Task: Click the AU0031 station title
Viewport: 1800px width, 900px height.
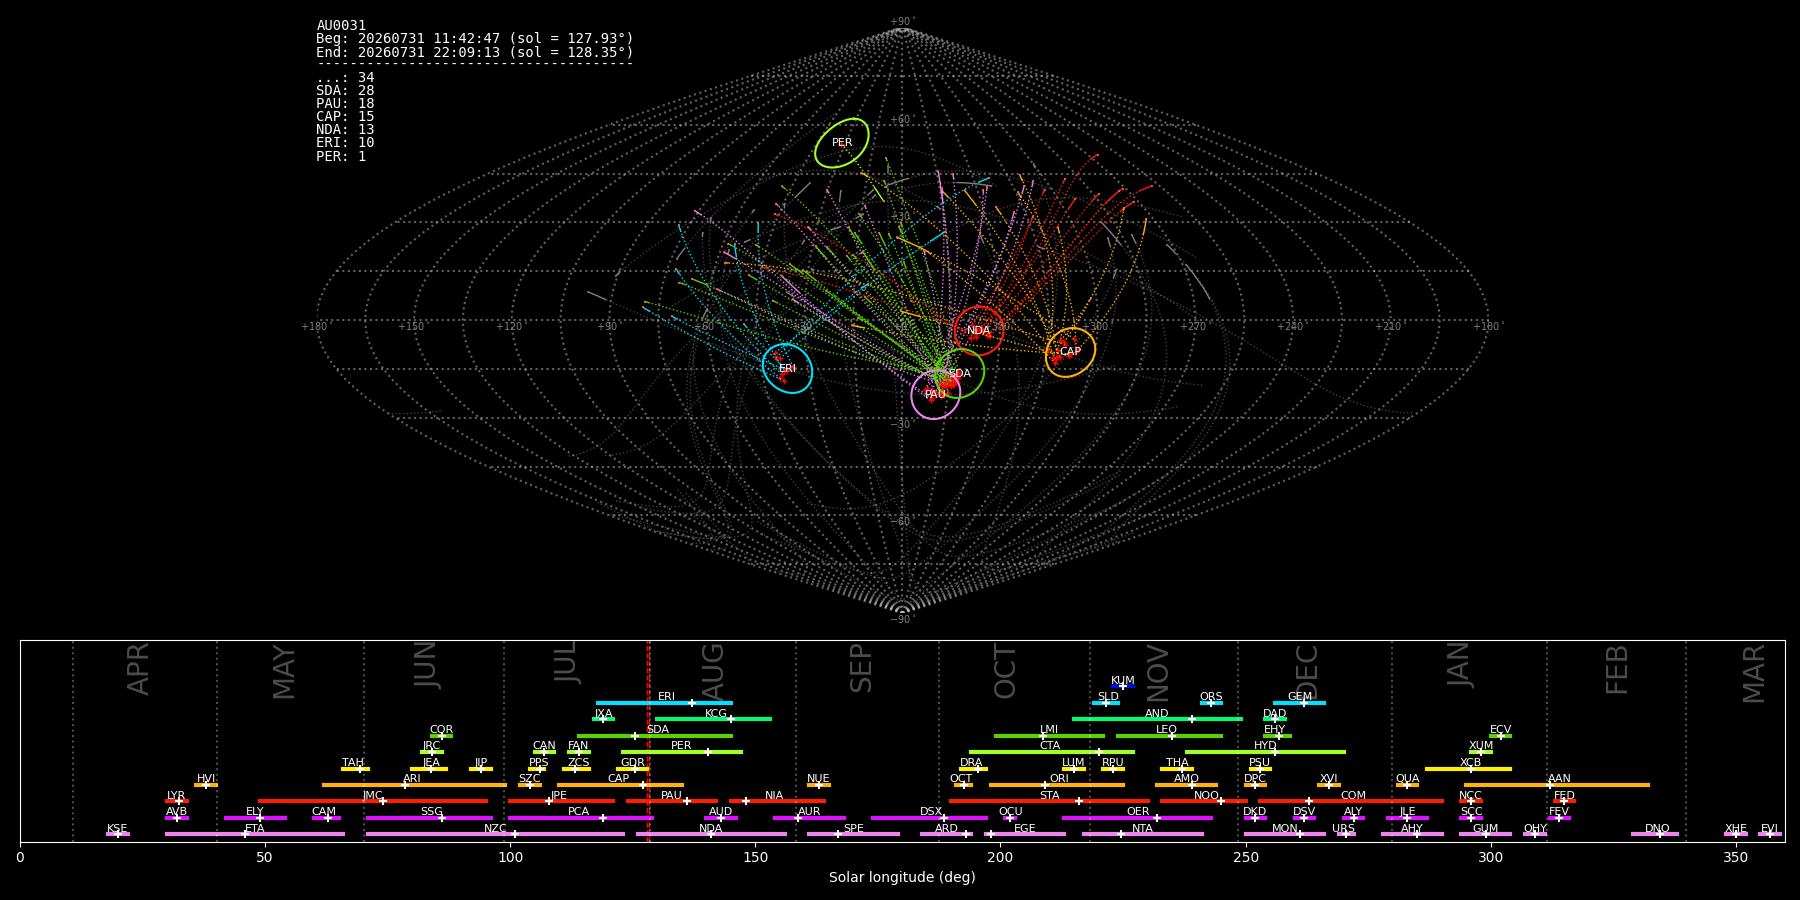Action: coord(341,26)
